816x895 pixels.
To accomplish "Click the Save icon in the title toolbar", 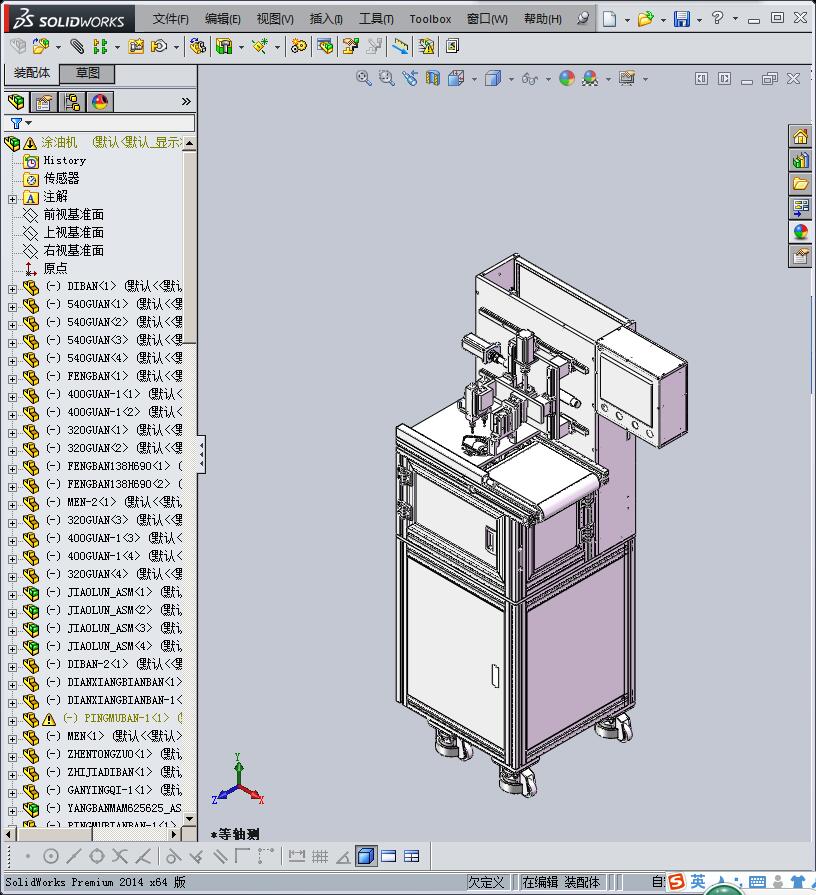I will (x=681, y=19).
